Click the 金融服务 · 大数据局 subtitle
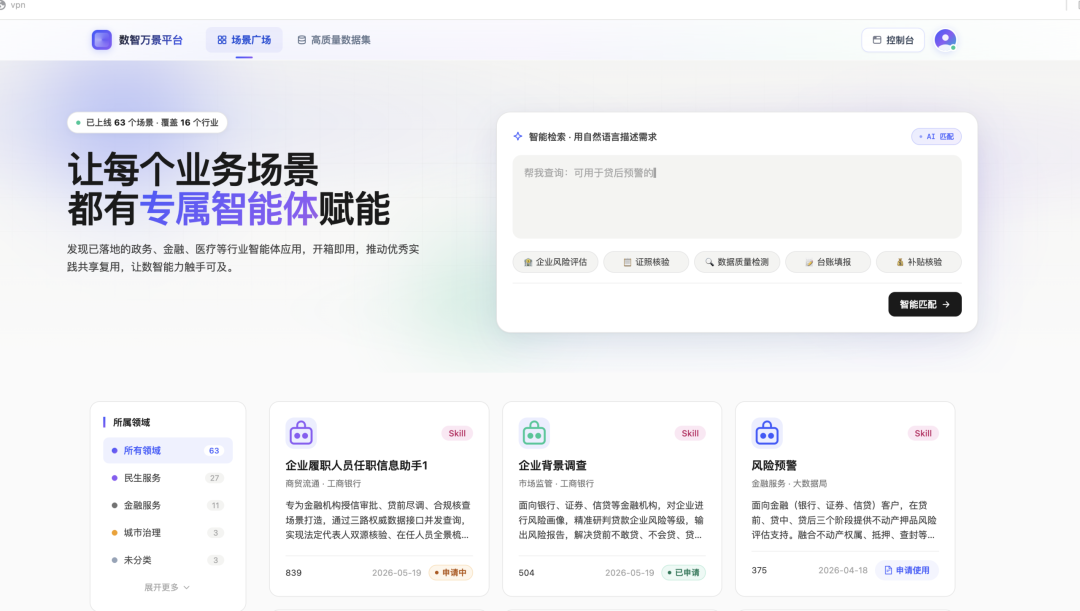This screenshot has height=611, width=1080. [789, 484]
